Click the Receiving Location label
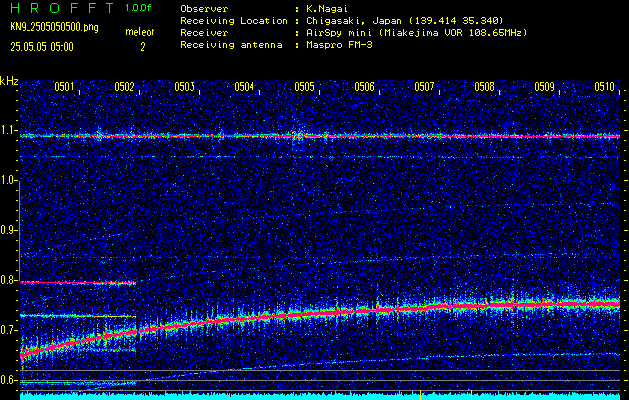629x400 pixels. coord(234,20)
